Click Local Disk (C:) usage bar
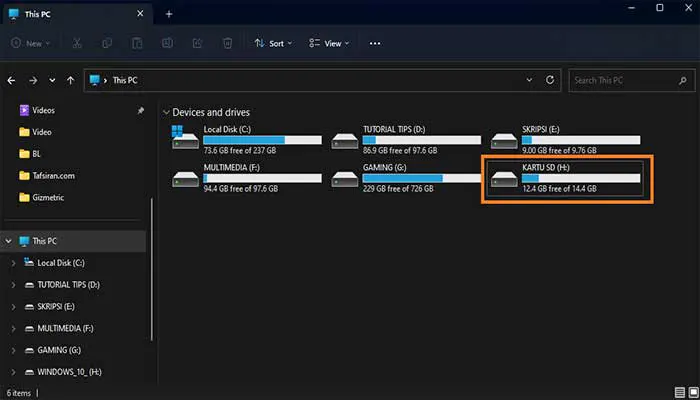 click(x=262, y=140)
